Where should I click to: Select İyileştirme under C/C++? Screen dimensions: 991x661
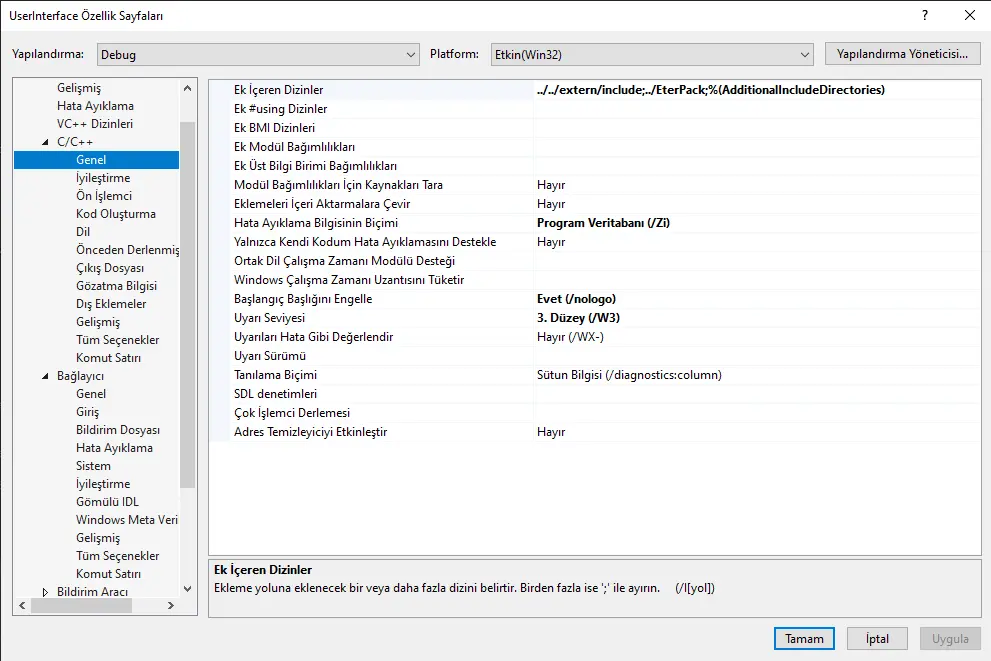pyautogui.click(x=103, y=178)
